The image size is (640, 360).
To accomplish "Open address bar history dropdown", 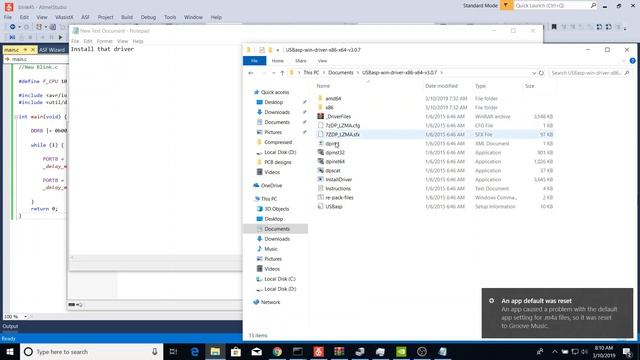I will pos(534,73).
